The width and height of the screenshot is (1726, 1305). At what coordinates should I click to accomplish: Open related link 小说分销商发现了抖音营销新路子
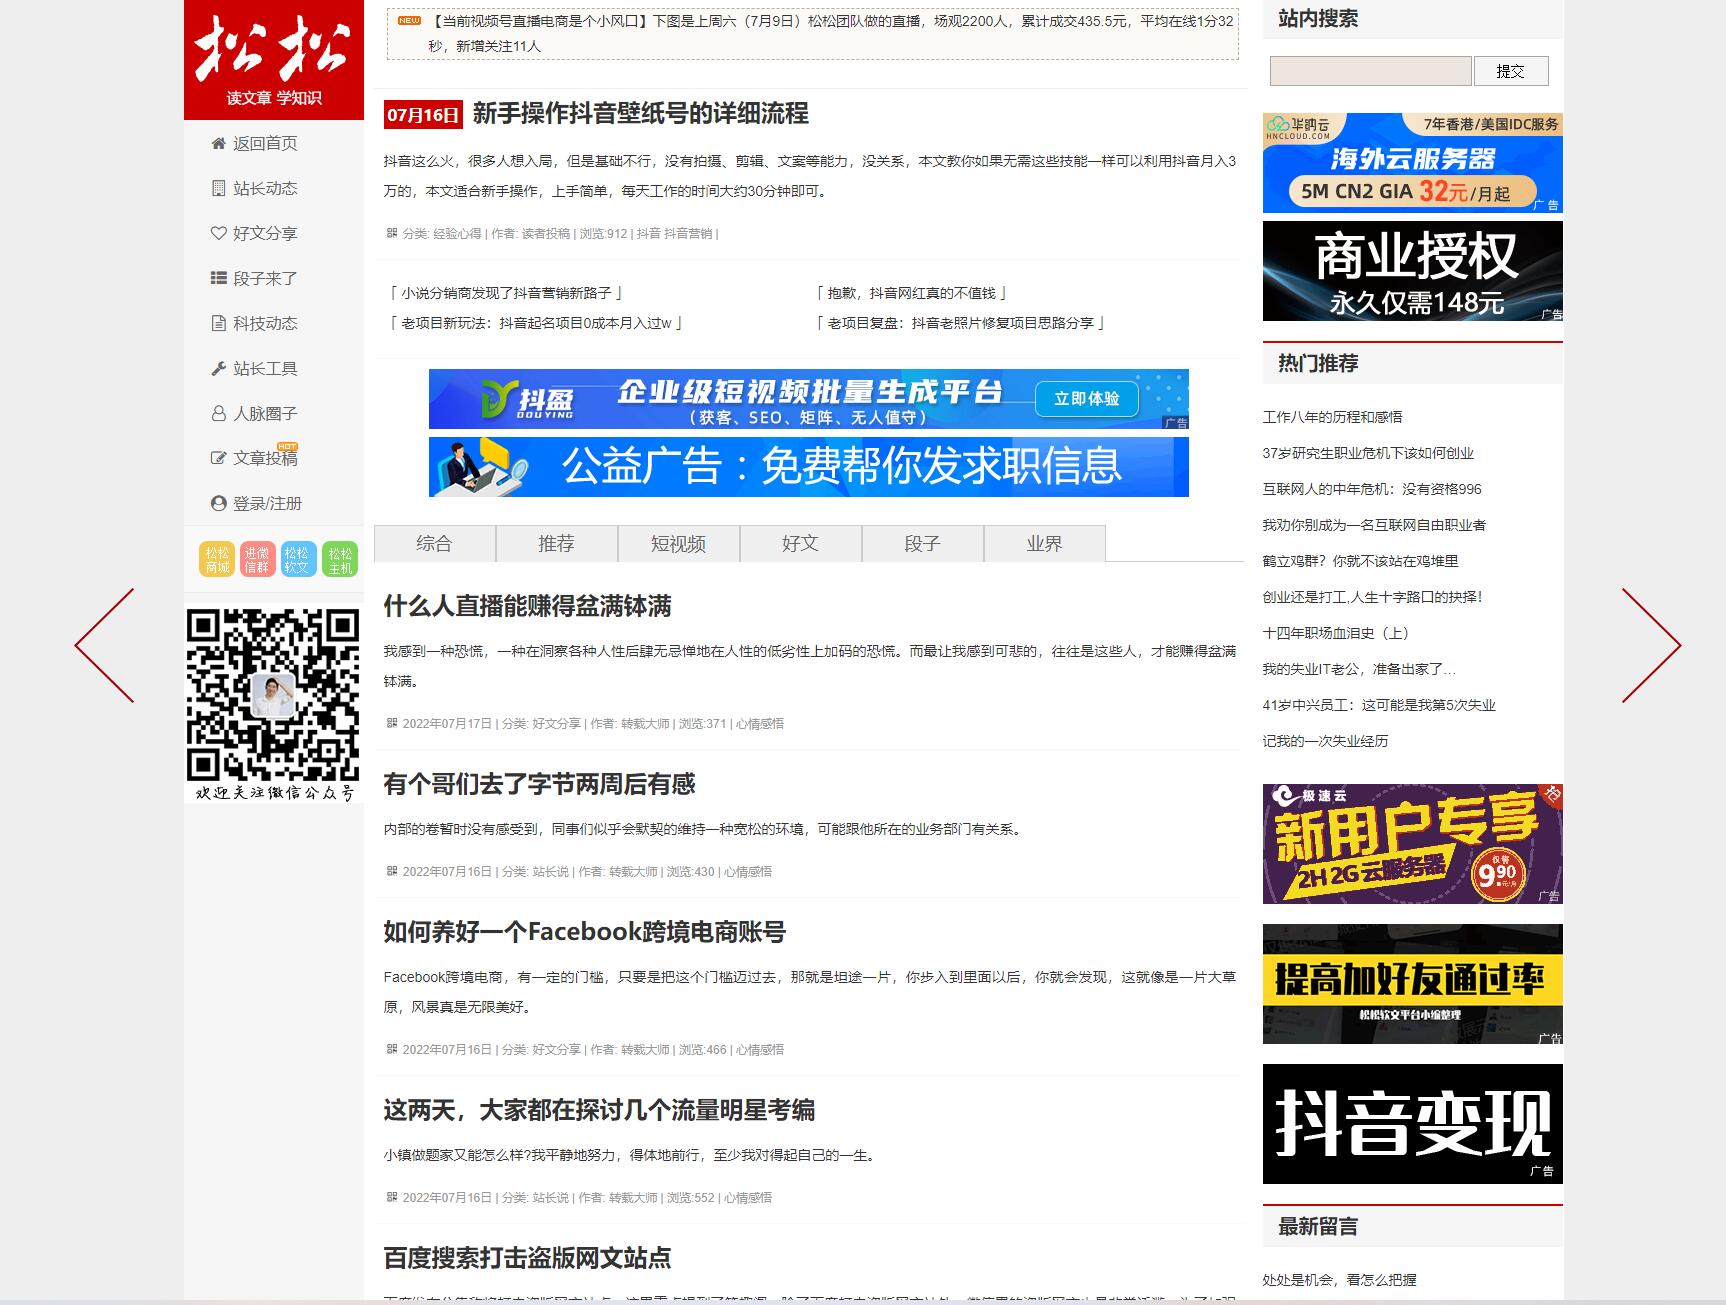pyautogui.click(x=506, y=293)
